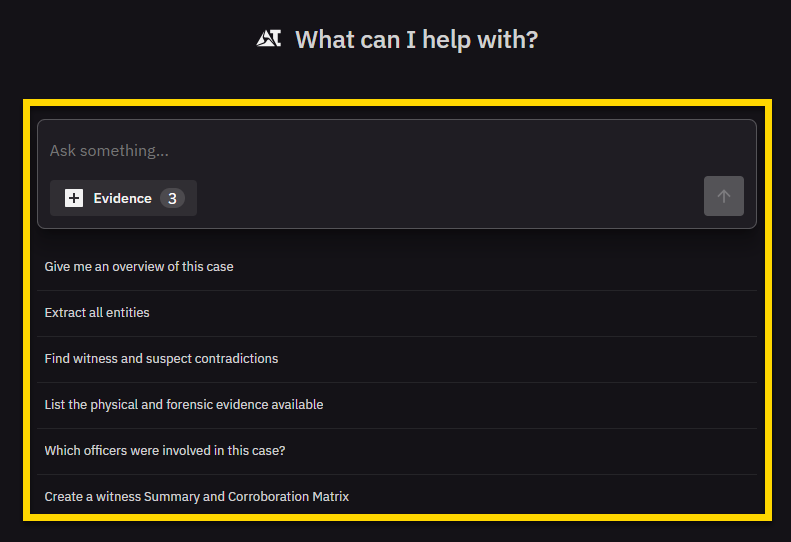
Task: Click the evidence count badge showing 3
Action: pyautogui.click(x=172, y=198)
